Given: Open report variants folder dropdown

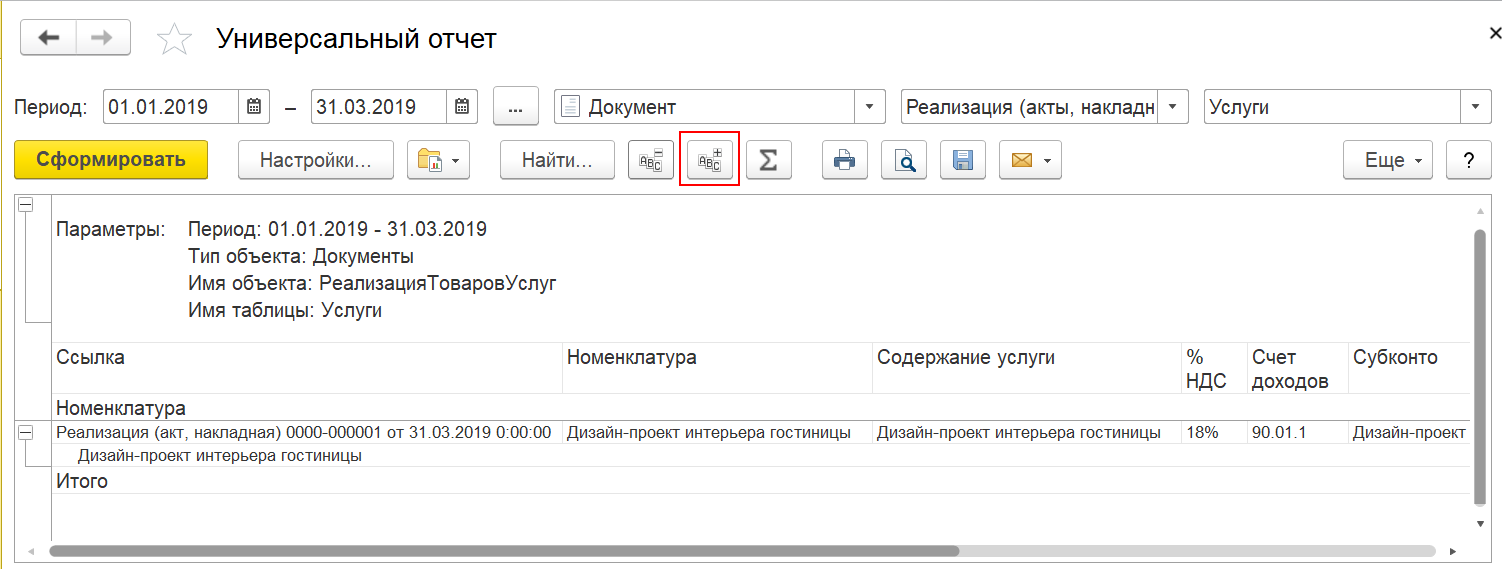Looking at the screenshot, I should [x=438, y=160].
